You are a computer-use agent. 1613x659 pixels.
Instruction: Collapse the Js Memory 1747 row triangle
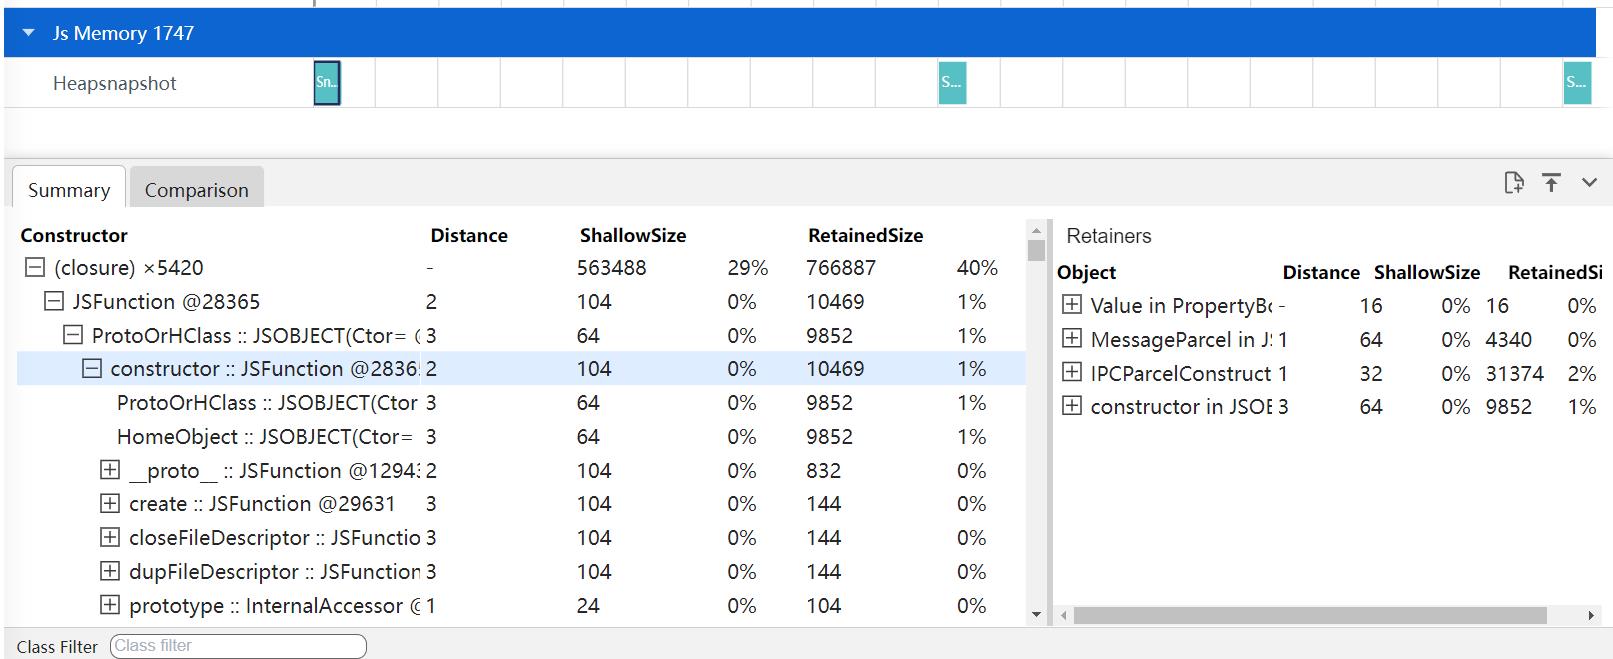click(x=28, y=33)
